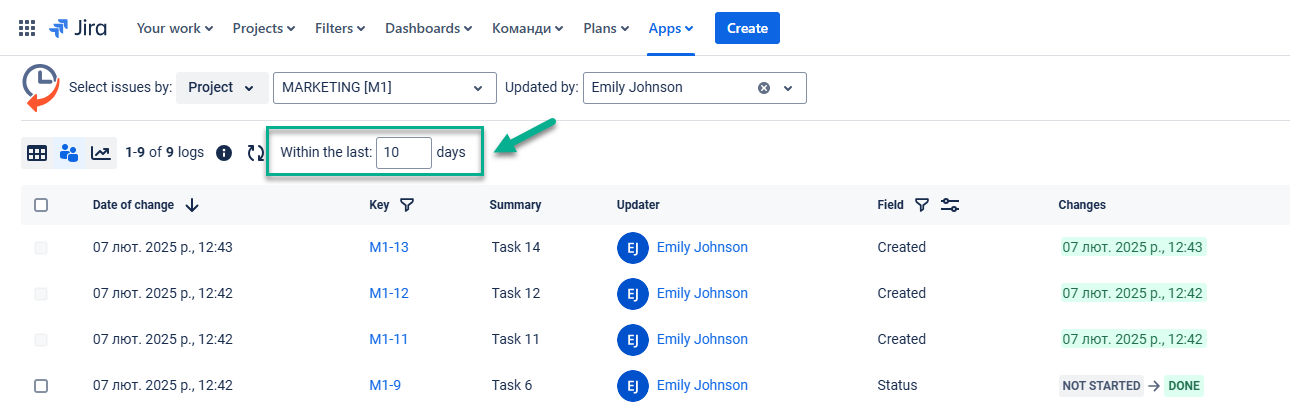This screenshot has height=406, width=1290.
Task: Open the Jira app switcher grid
Action: [27, 28]
